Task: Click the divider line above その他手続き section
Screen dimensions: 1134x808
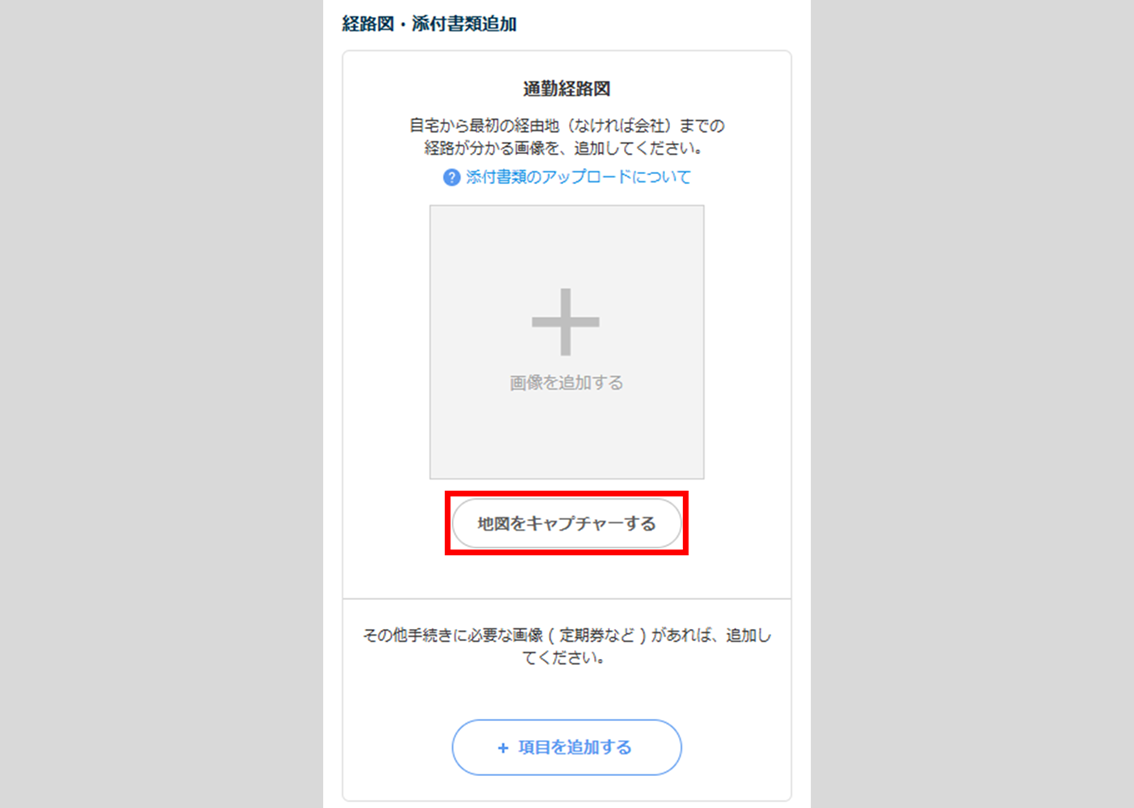Action: pos(566,598)
